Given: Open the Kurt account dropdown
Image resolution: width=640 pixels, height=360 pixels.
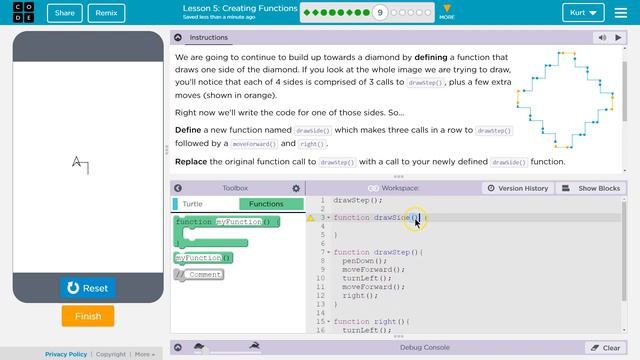Looking at the screenshot, I should tap(583, 13).
